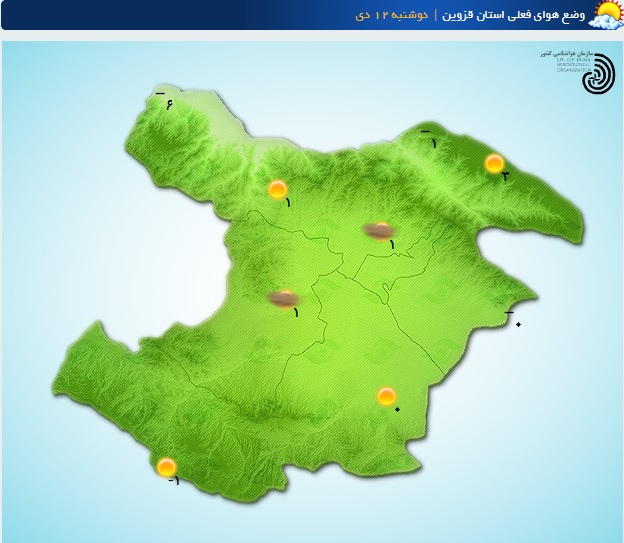Screen dimensions: 624x543
Task: Click the temperature ۶ label at northwest tip
Action: (169, 103)
